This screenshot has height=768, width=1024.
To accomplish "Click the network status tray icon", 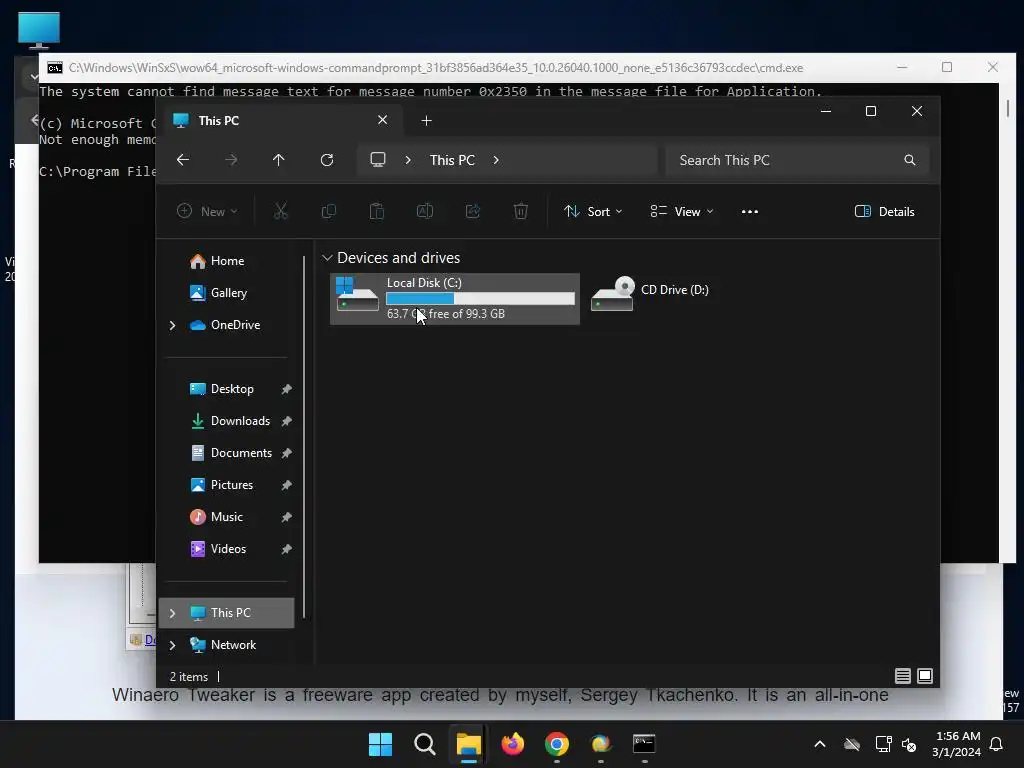I will [883, 744].
